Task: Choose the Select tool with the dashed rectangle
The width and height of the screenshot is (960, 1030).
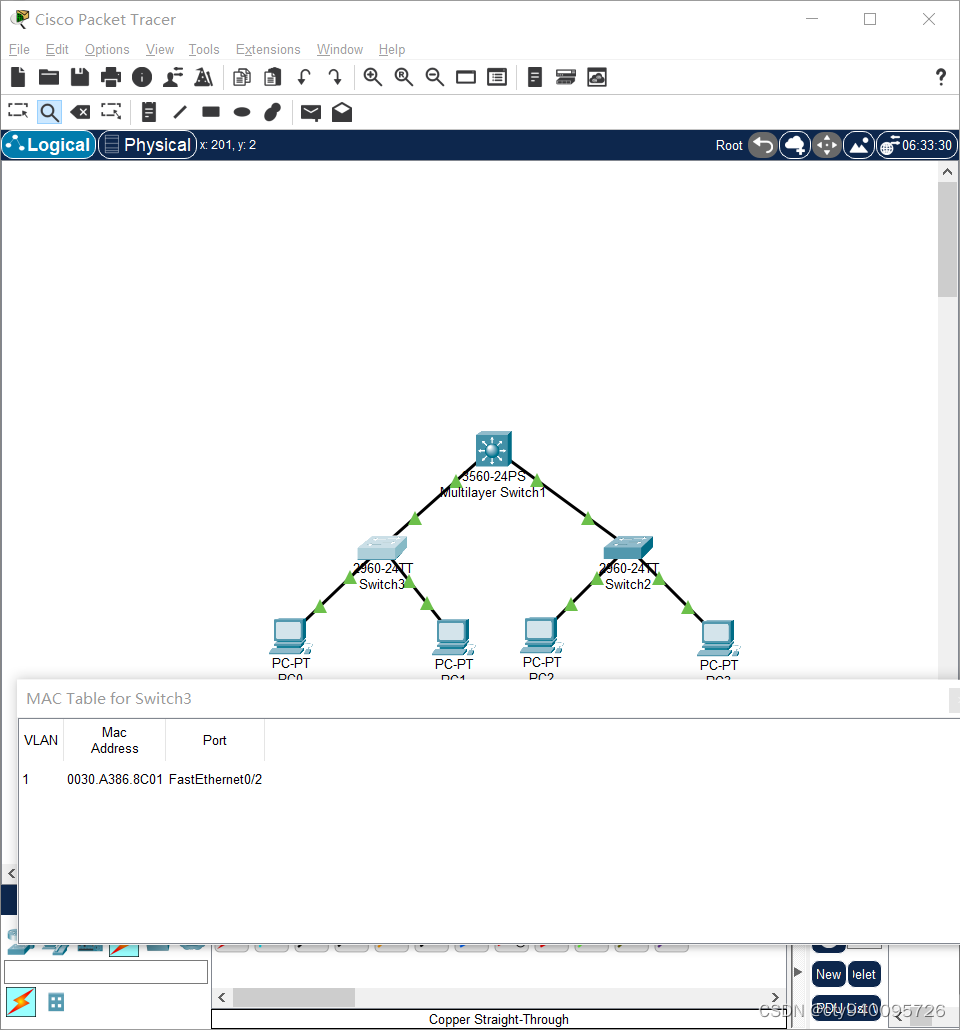Action: click(x=18, y=112)
